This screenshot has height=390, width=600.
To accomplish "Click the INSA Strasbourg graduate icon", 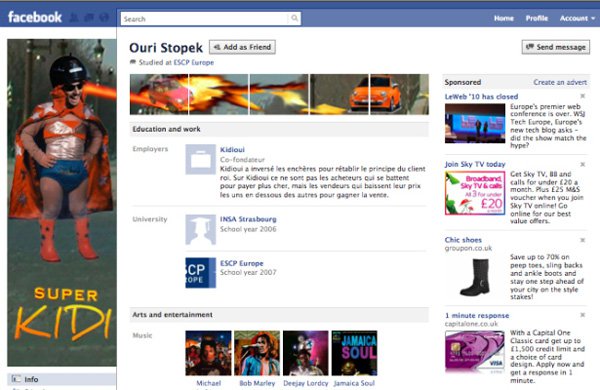I will 201,229.
